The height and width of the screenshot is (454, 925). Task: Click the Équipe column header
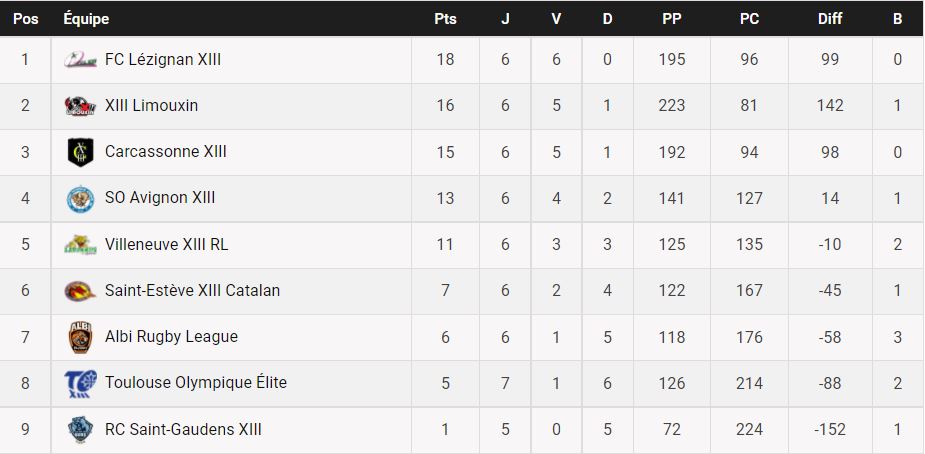(86, 19)
